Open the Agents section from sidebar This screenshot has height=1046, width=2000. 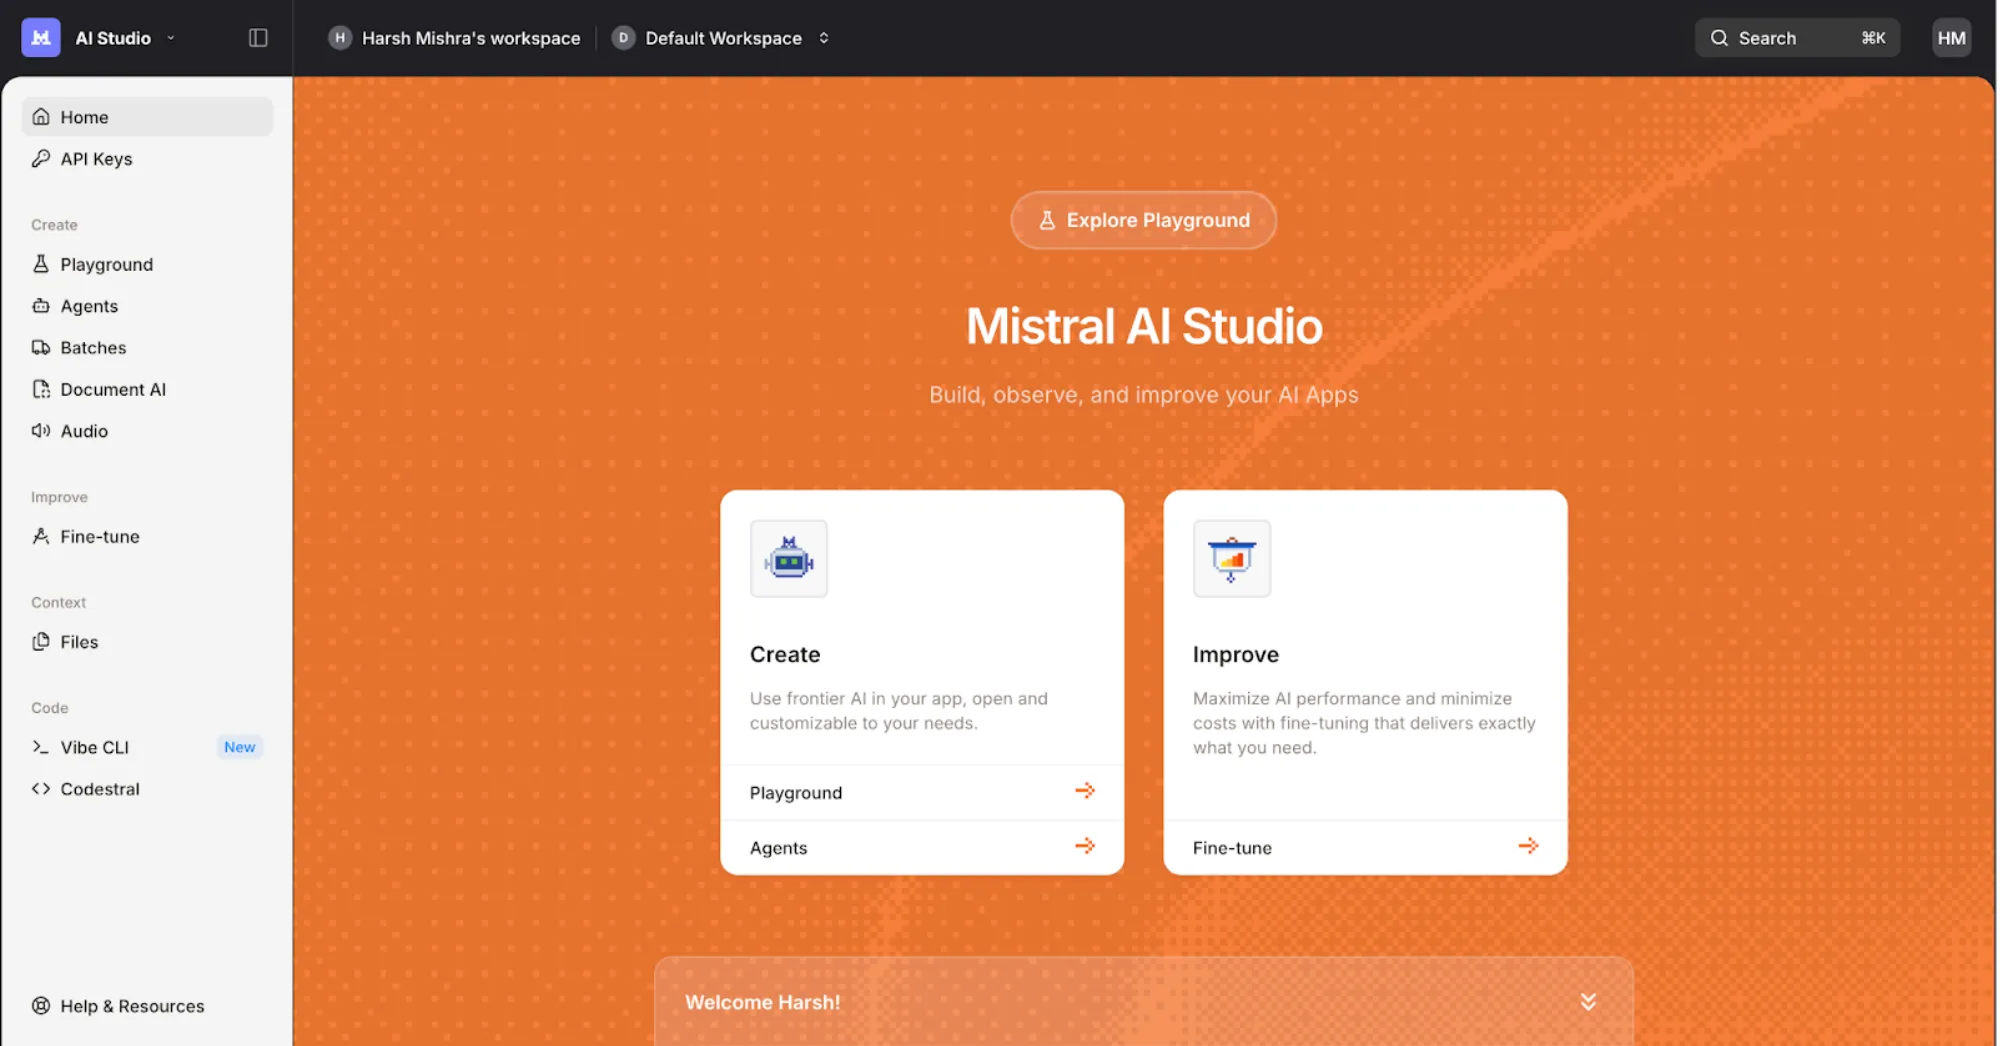(89, 305)
